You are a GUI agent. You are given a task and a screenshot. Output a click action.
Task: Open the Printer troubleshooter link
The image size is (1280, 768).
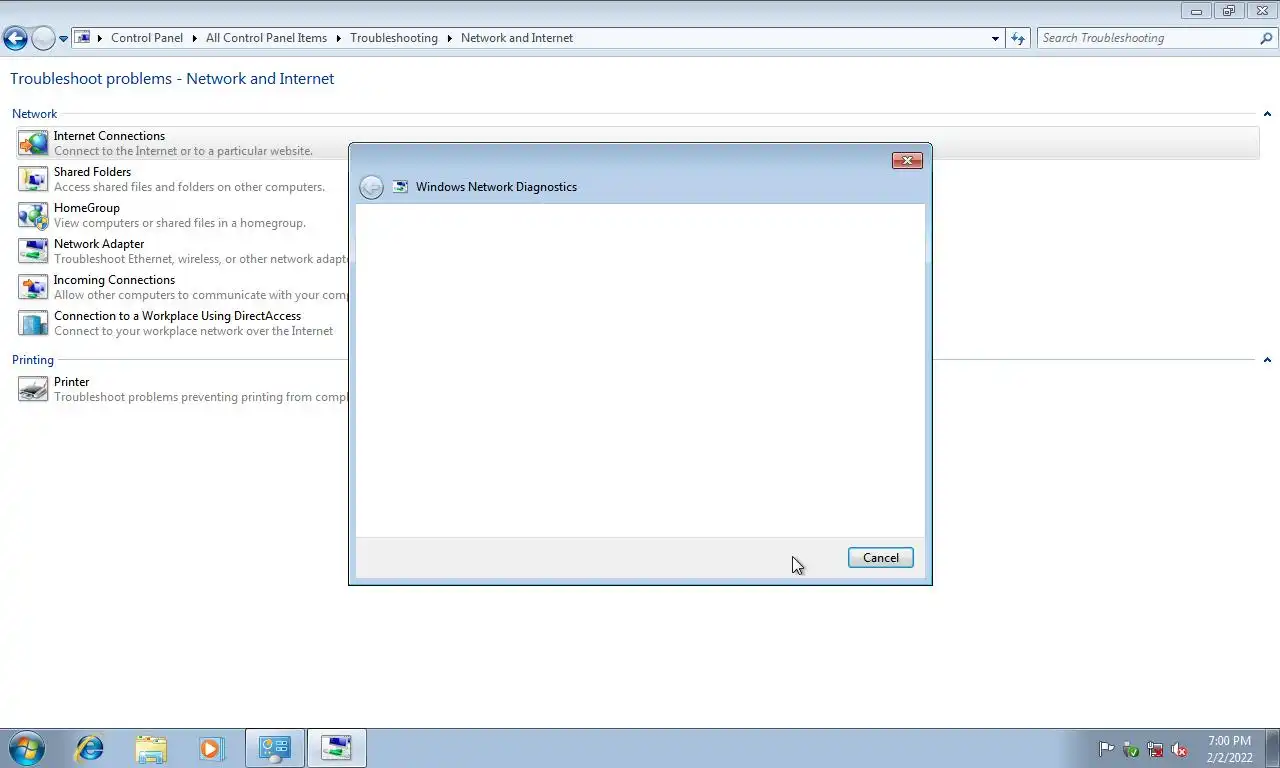coord(71,382)
